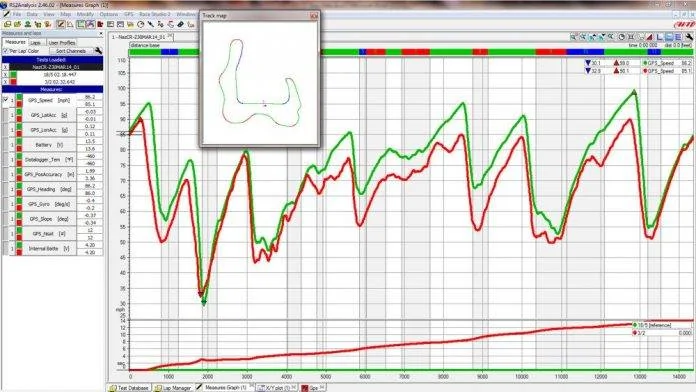Remove the NazCR-23MAR14_01 test with its X
This screenshot has height=392, width=696.
point(5,67)
